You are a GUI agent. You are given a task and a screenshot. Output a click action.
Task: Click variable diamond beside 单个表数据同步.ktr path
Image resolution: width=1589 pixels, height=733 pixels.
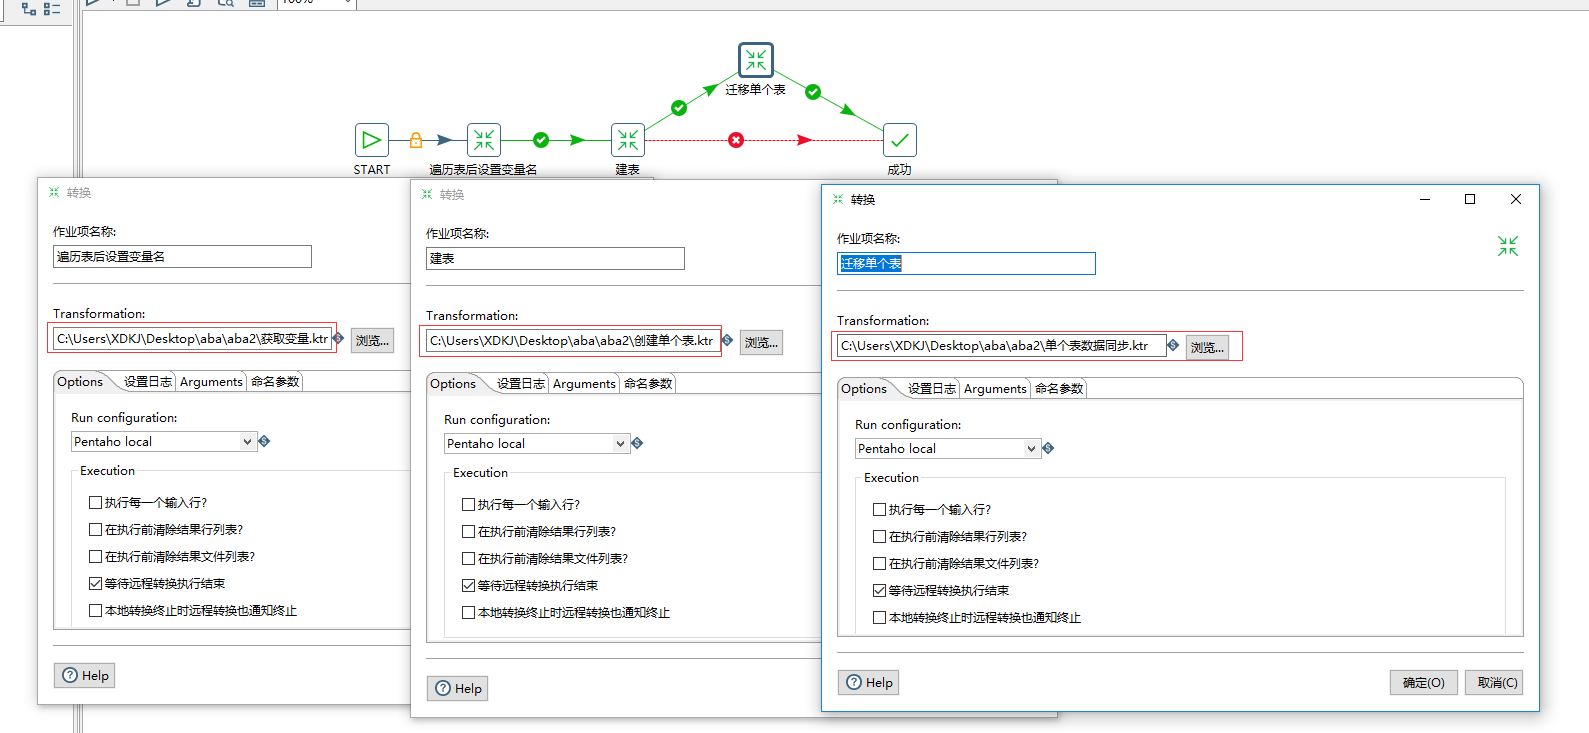pyautogui.click(x=1173, y=345)
